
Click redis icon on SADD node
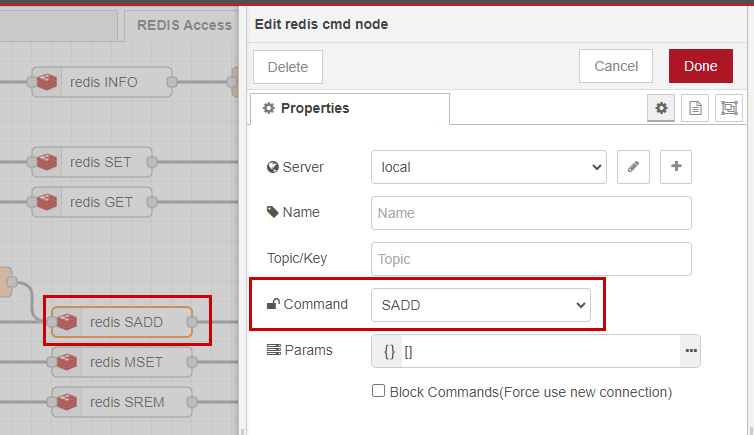(x=67, y=322)
